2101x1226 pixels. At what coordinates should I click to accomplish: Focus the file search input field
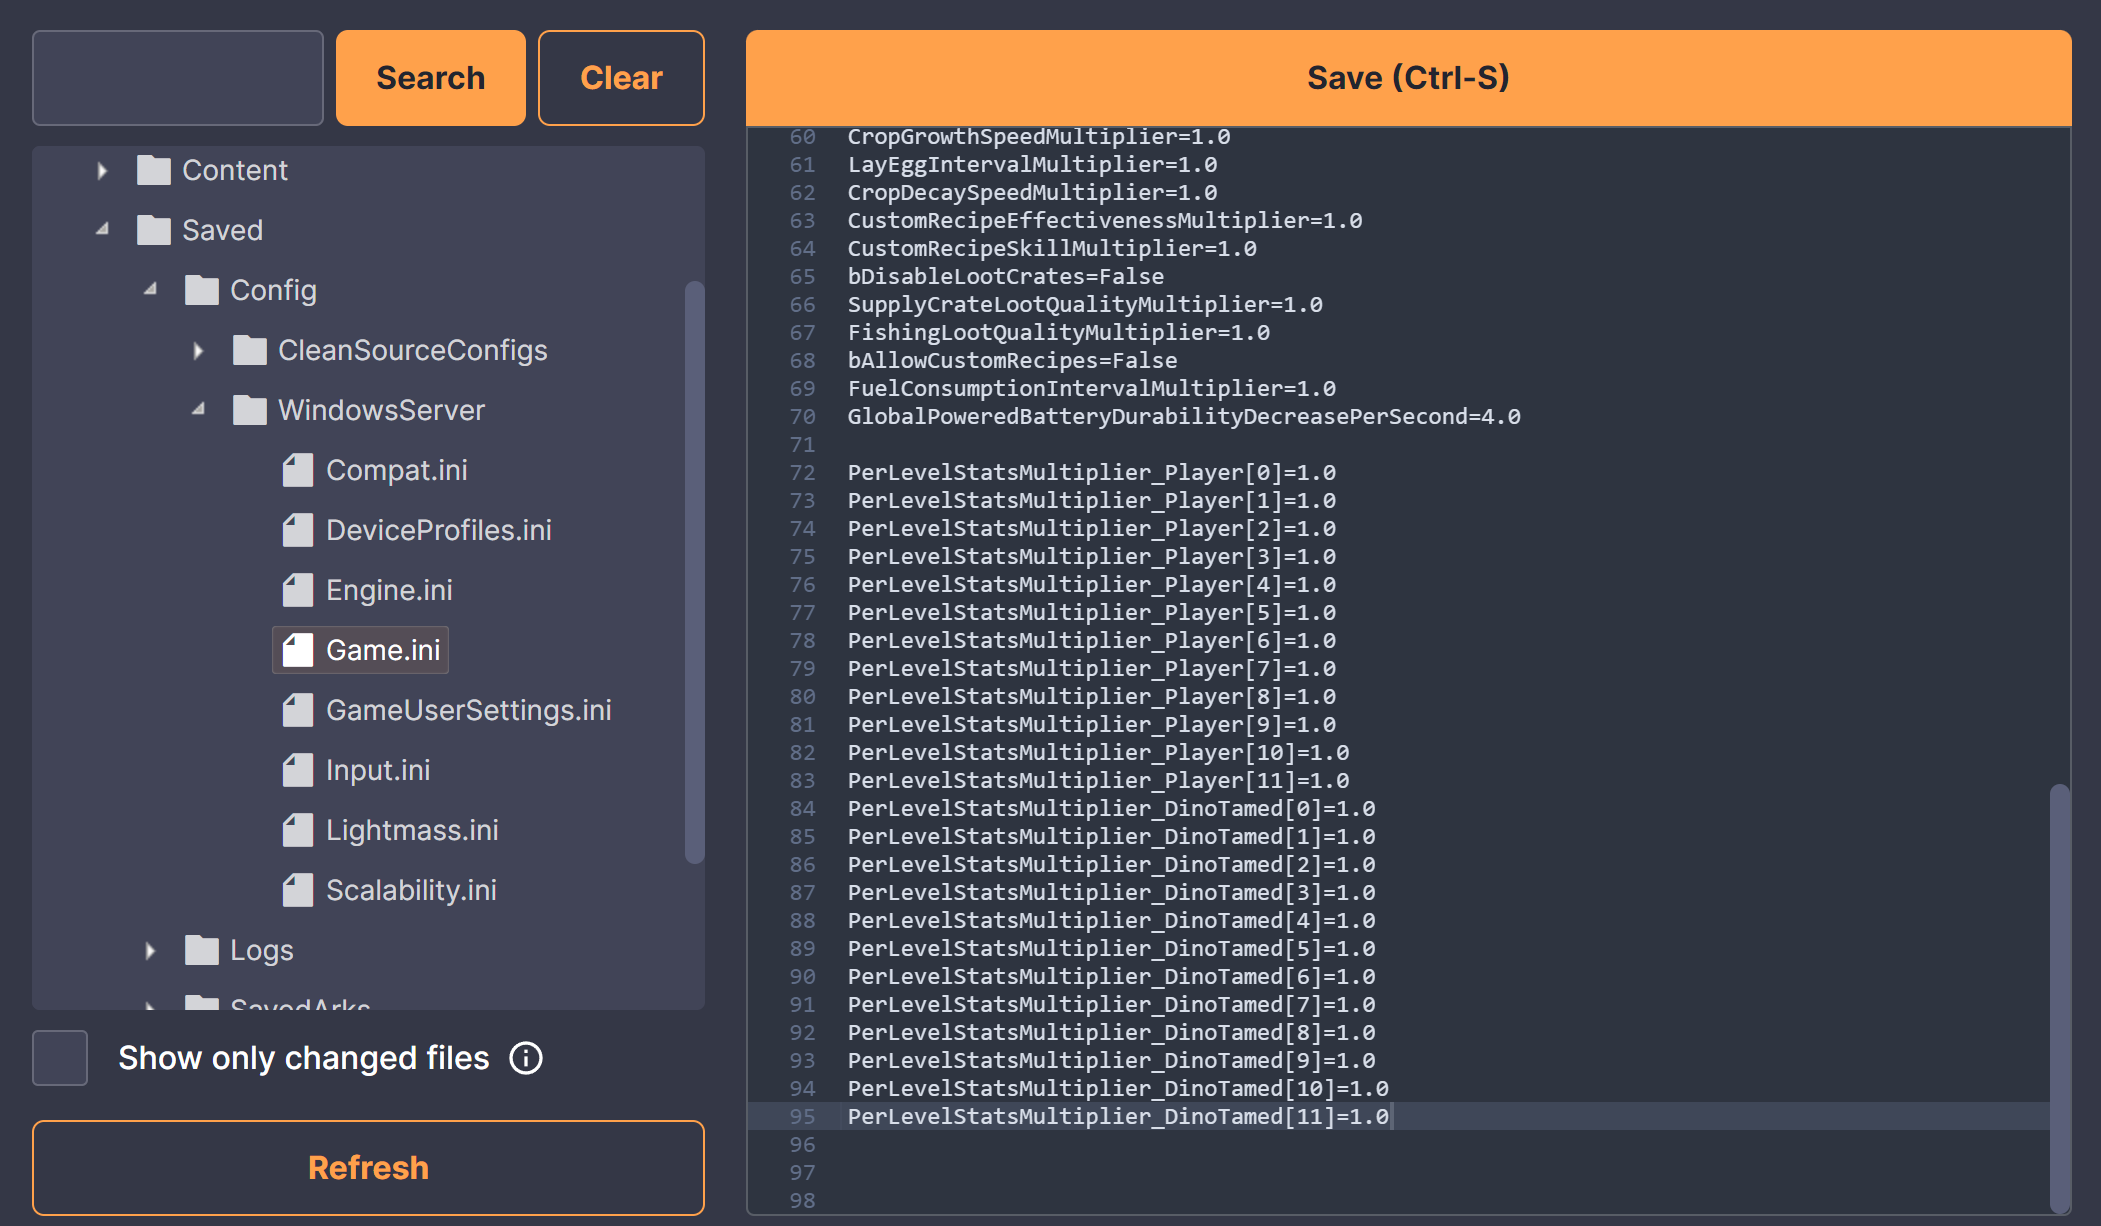178,78
